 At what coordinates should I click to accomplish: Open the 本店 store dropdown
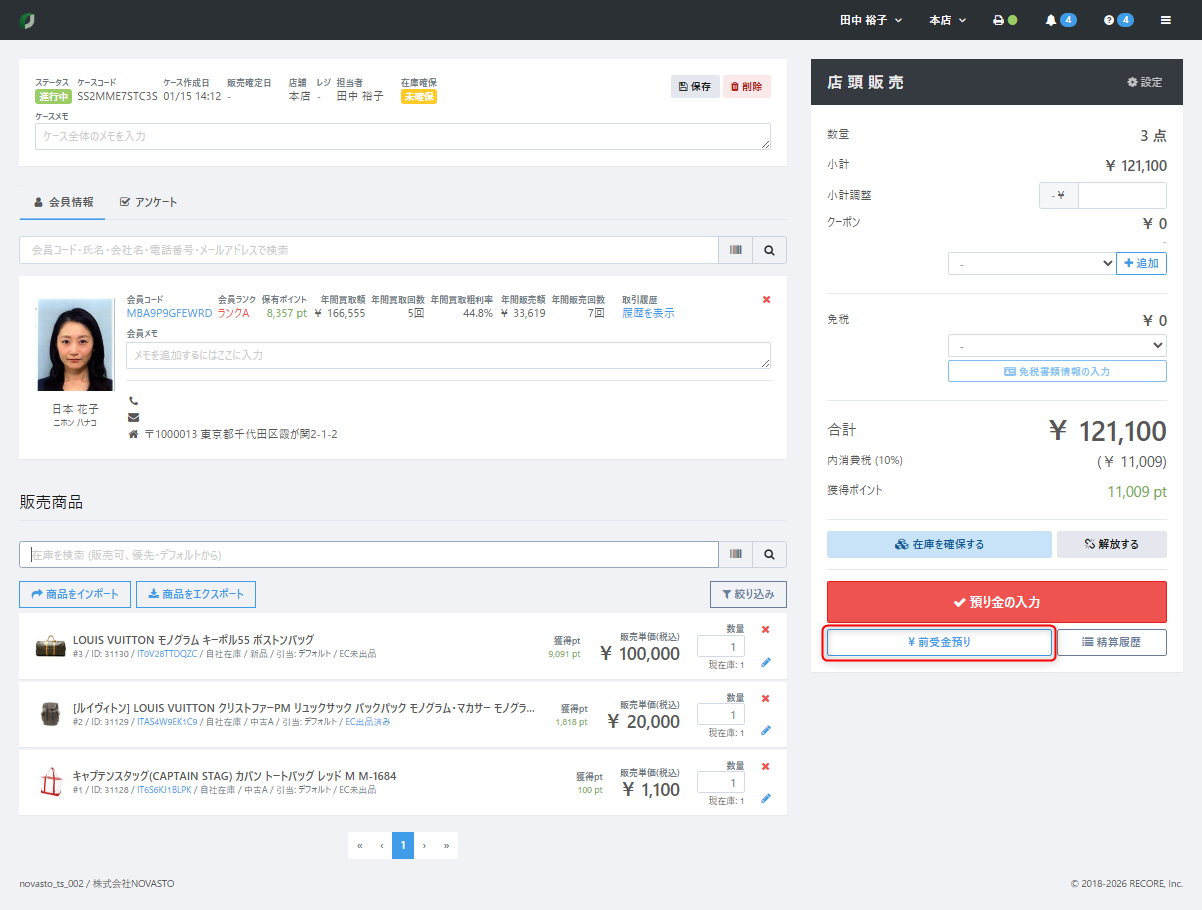(x=948, y=20)
